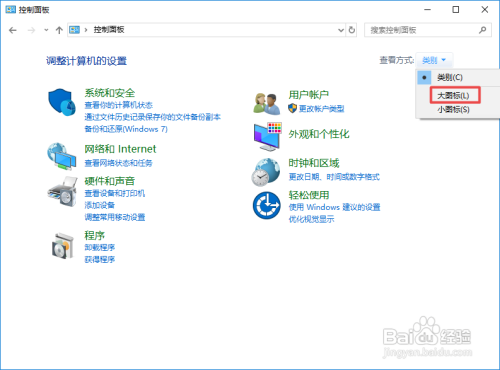Minimize the control panel window
This screenshot has height=370, width=500.
pos(427,10)
